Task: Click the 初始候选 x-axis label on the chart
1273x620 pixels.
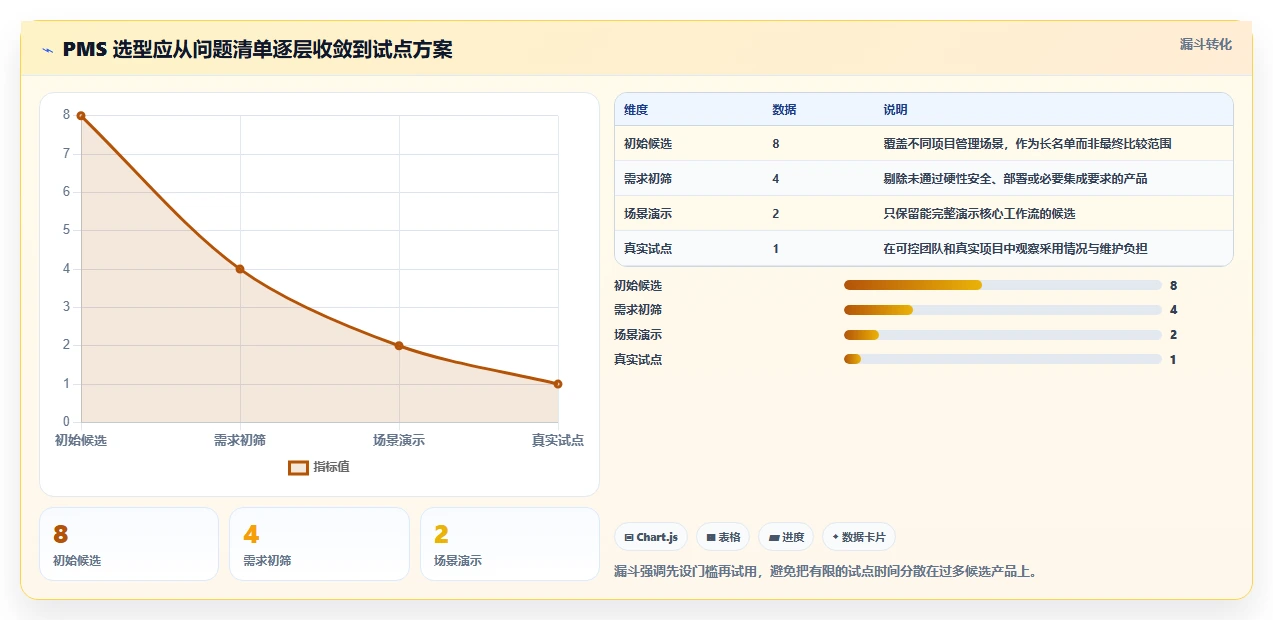Action: pyautogui.click(x=81, y=440)
